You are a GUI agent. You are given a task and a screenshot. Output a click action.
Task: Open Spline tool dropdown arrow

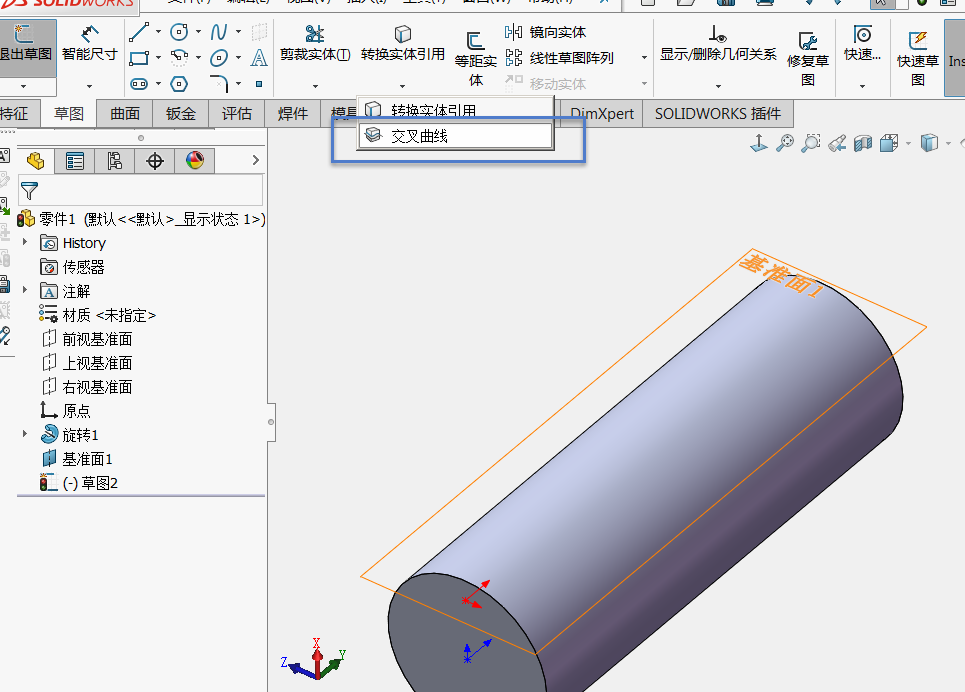tap(238, 31)
